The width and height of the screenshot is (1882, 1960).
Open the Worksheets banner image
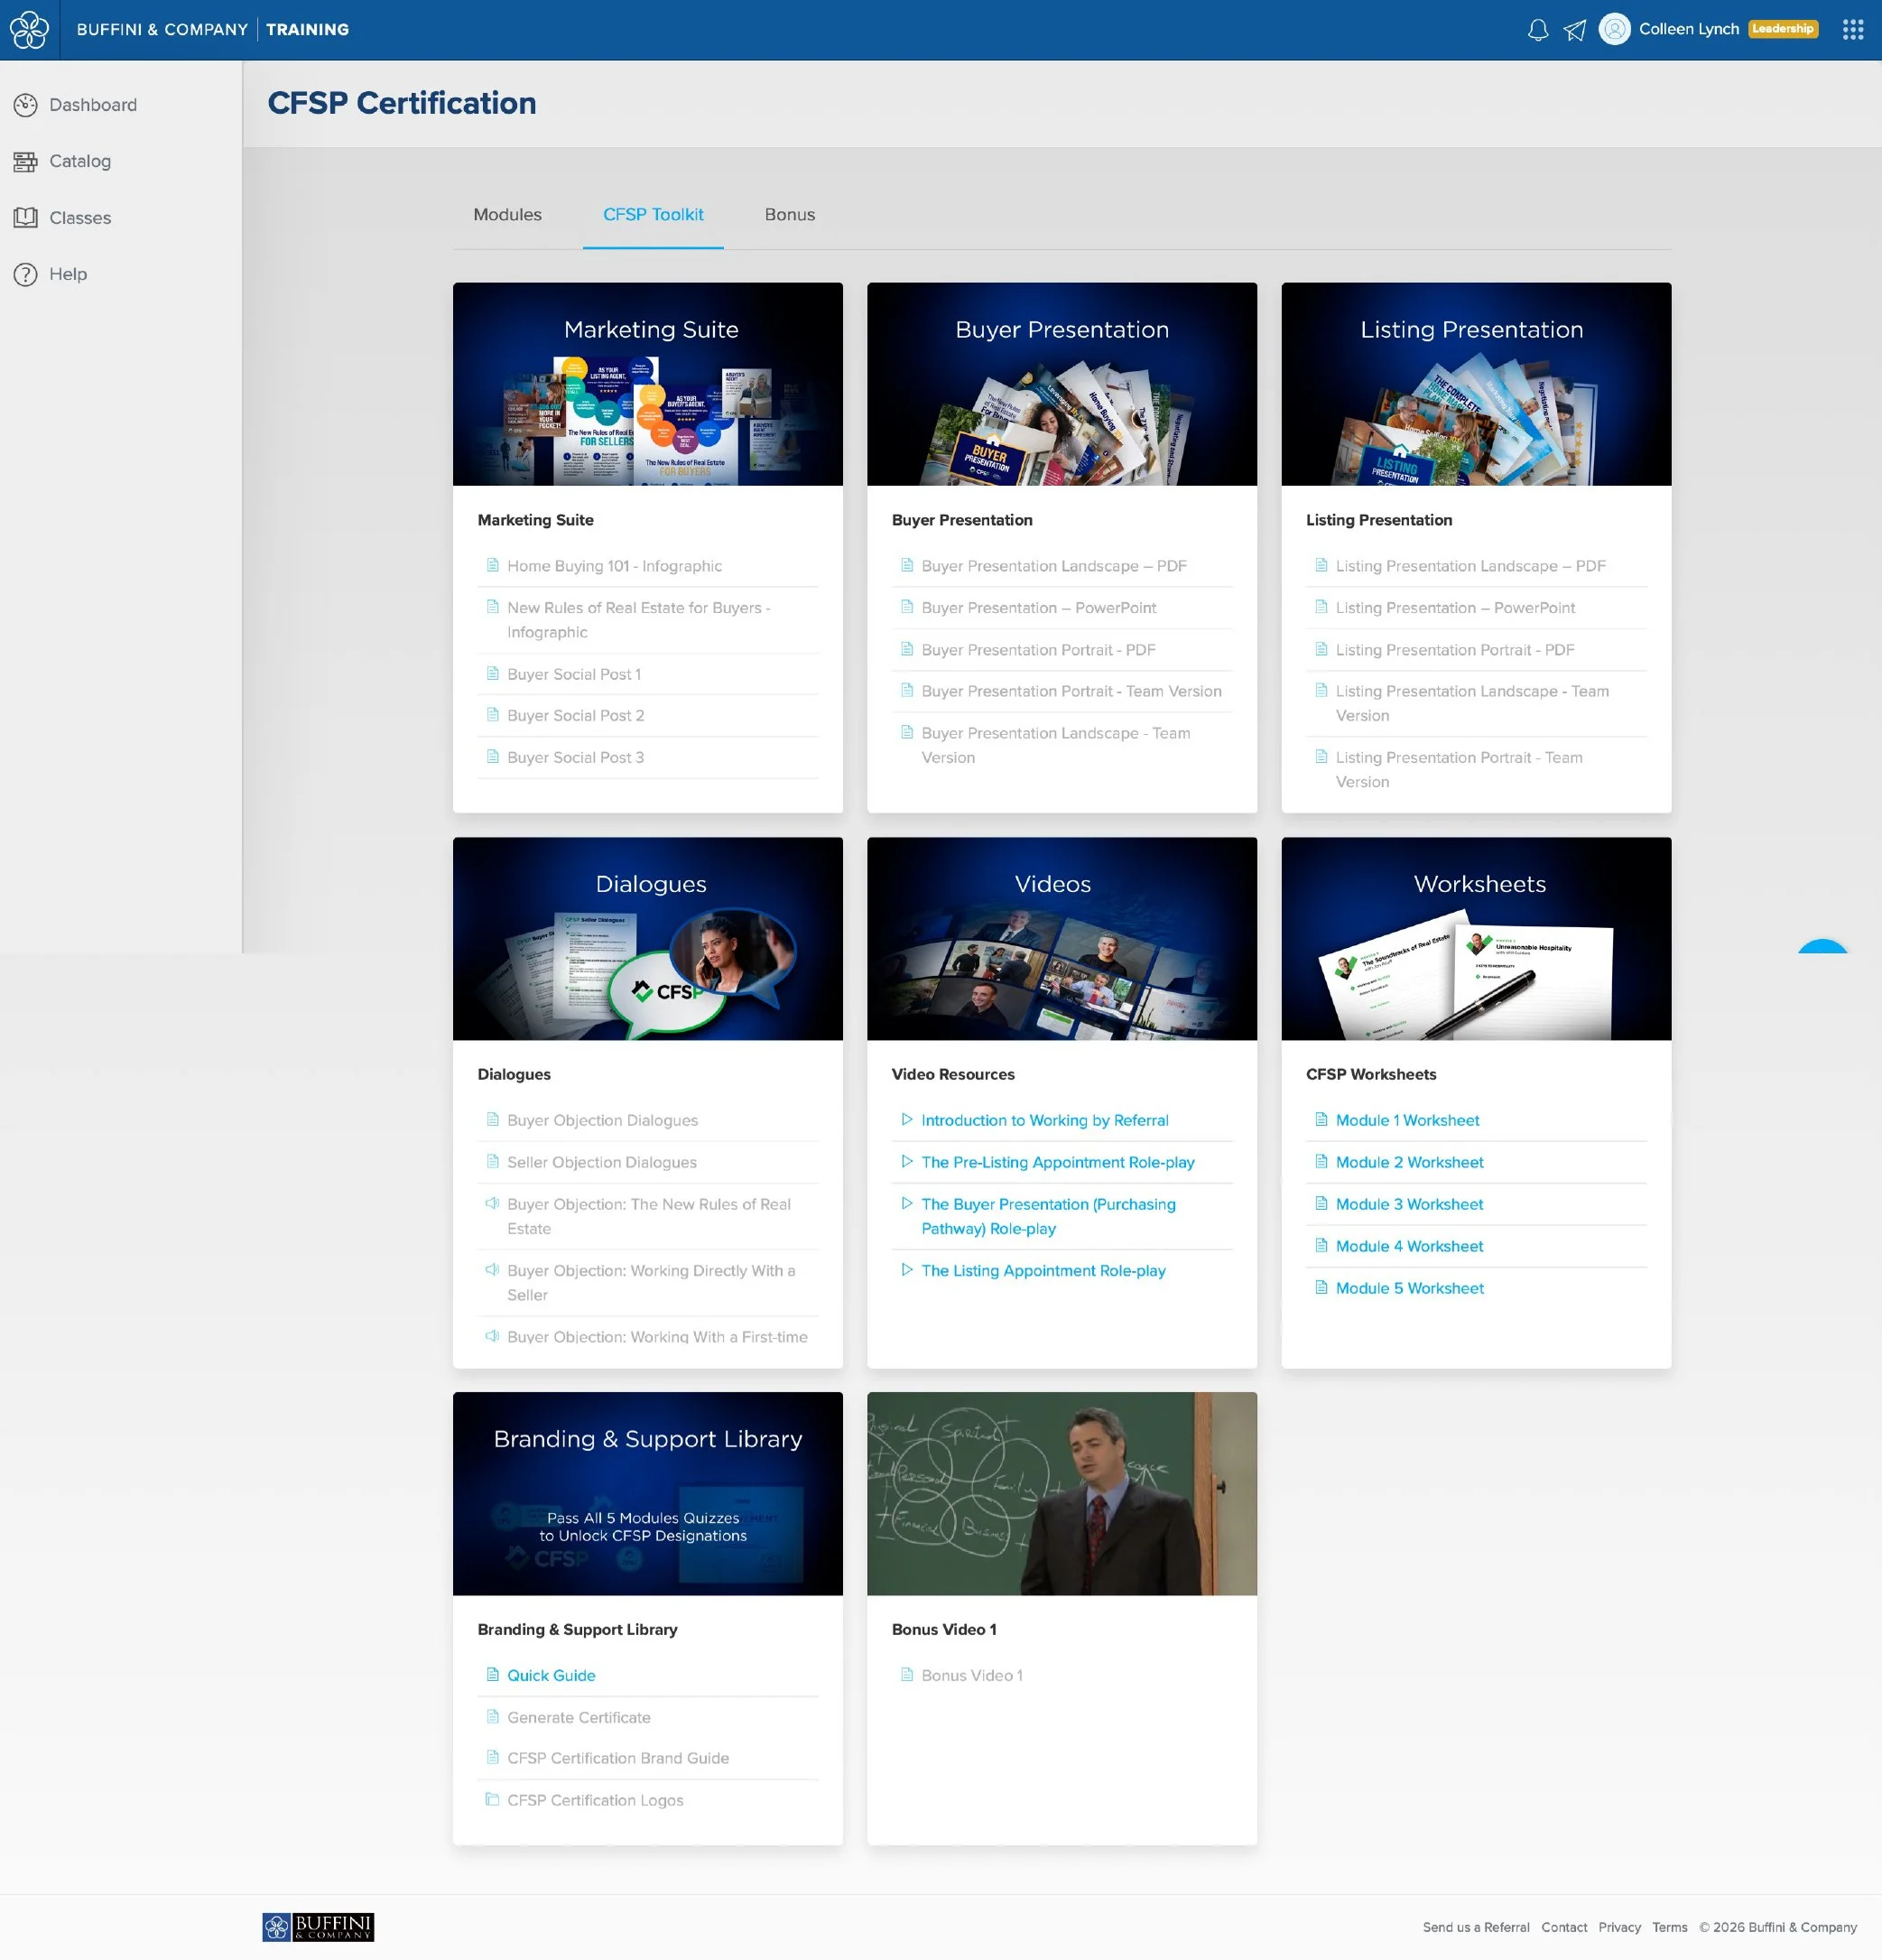(x=1476, y=939)
